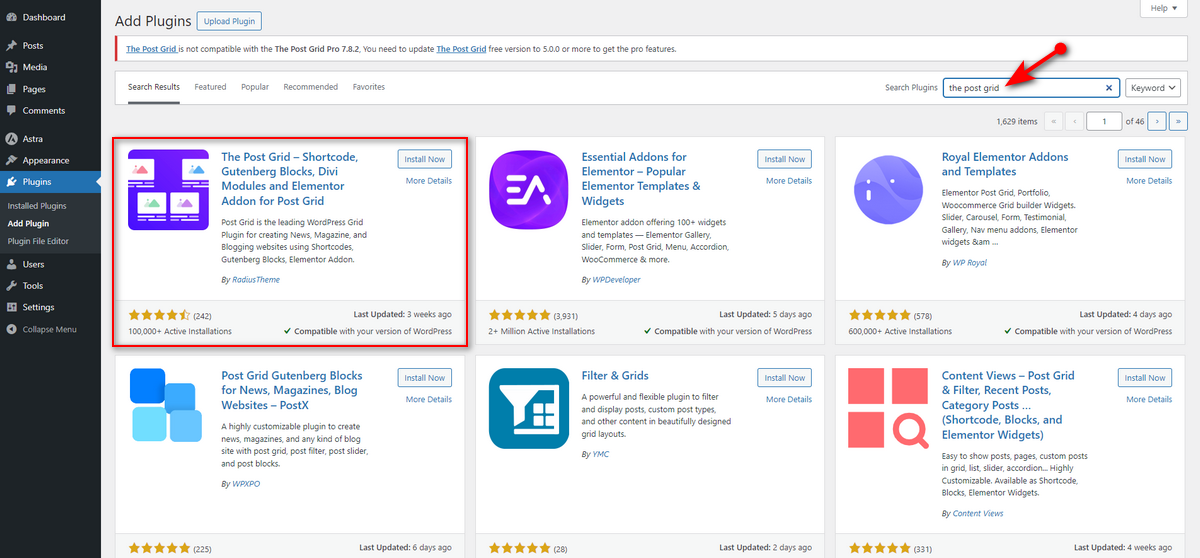Open More Details for Content Views
Image resolution: width=1200 pixels, height=558 pixels.
click(x=1149, y=399)
